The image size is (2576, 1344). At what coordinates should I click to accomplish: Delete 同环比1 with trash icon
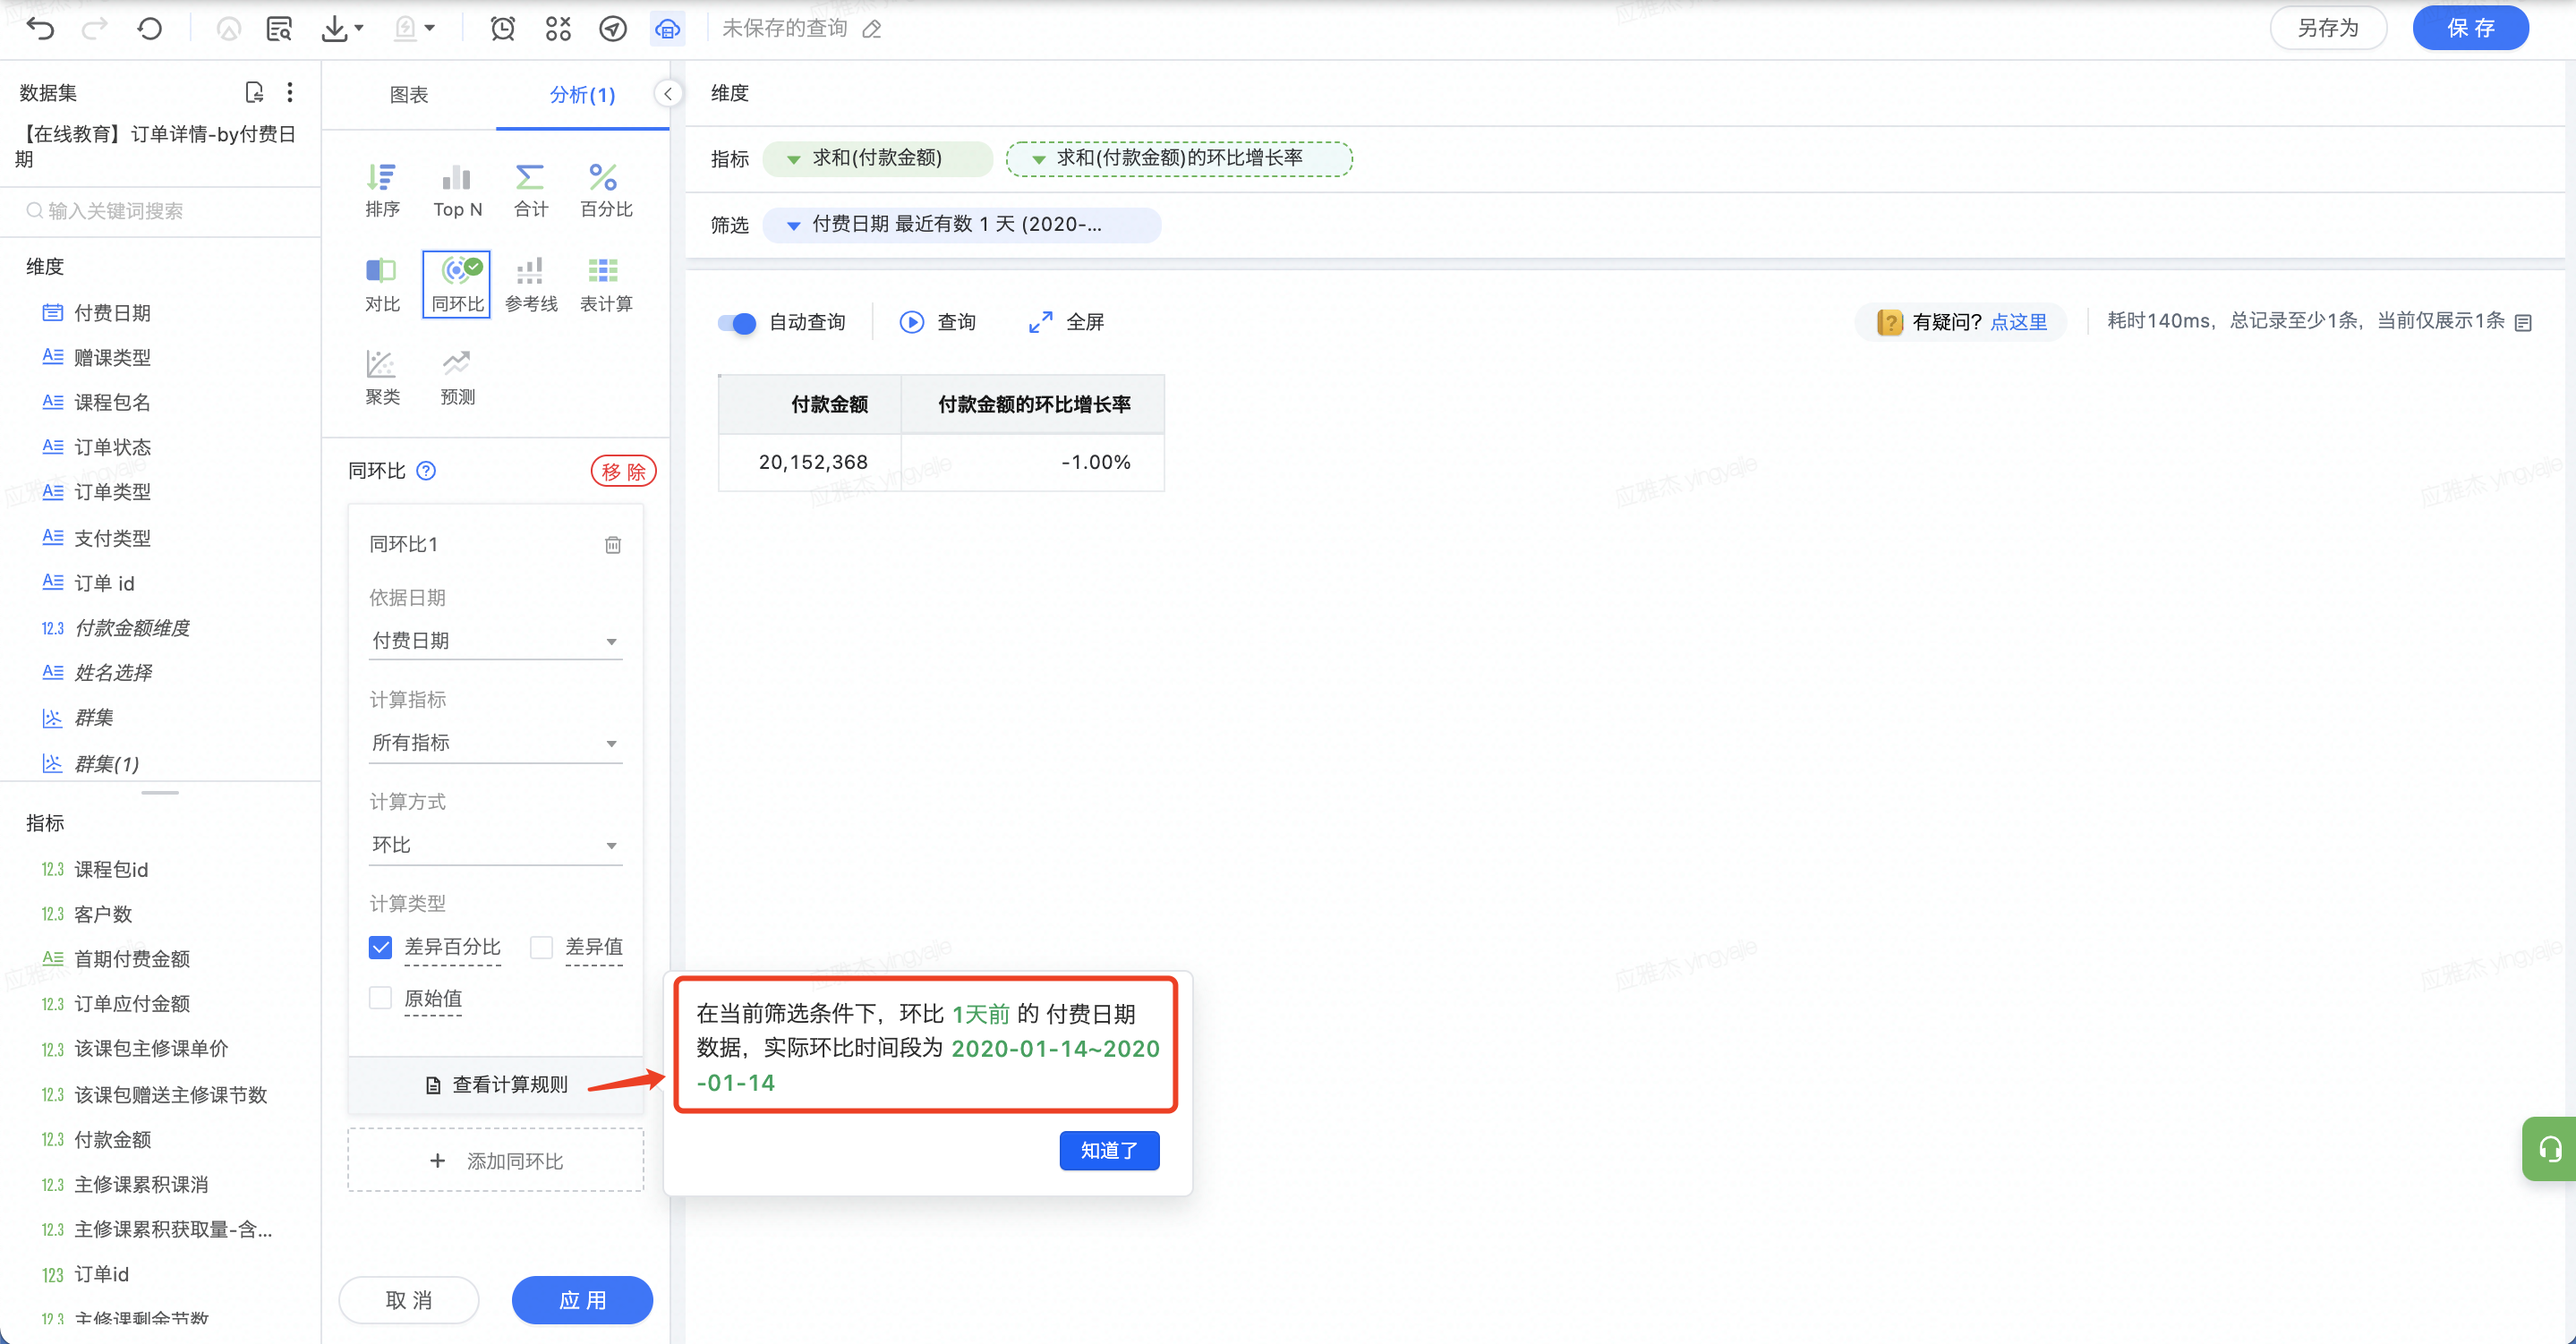pyautogui.click(x=612, y=545)
